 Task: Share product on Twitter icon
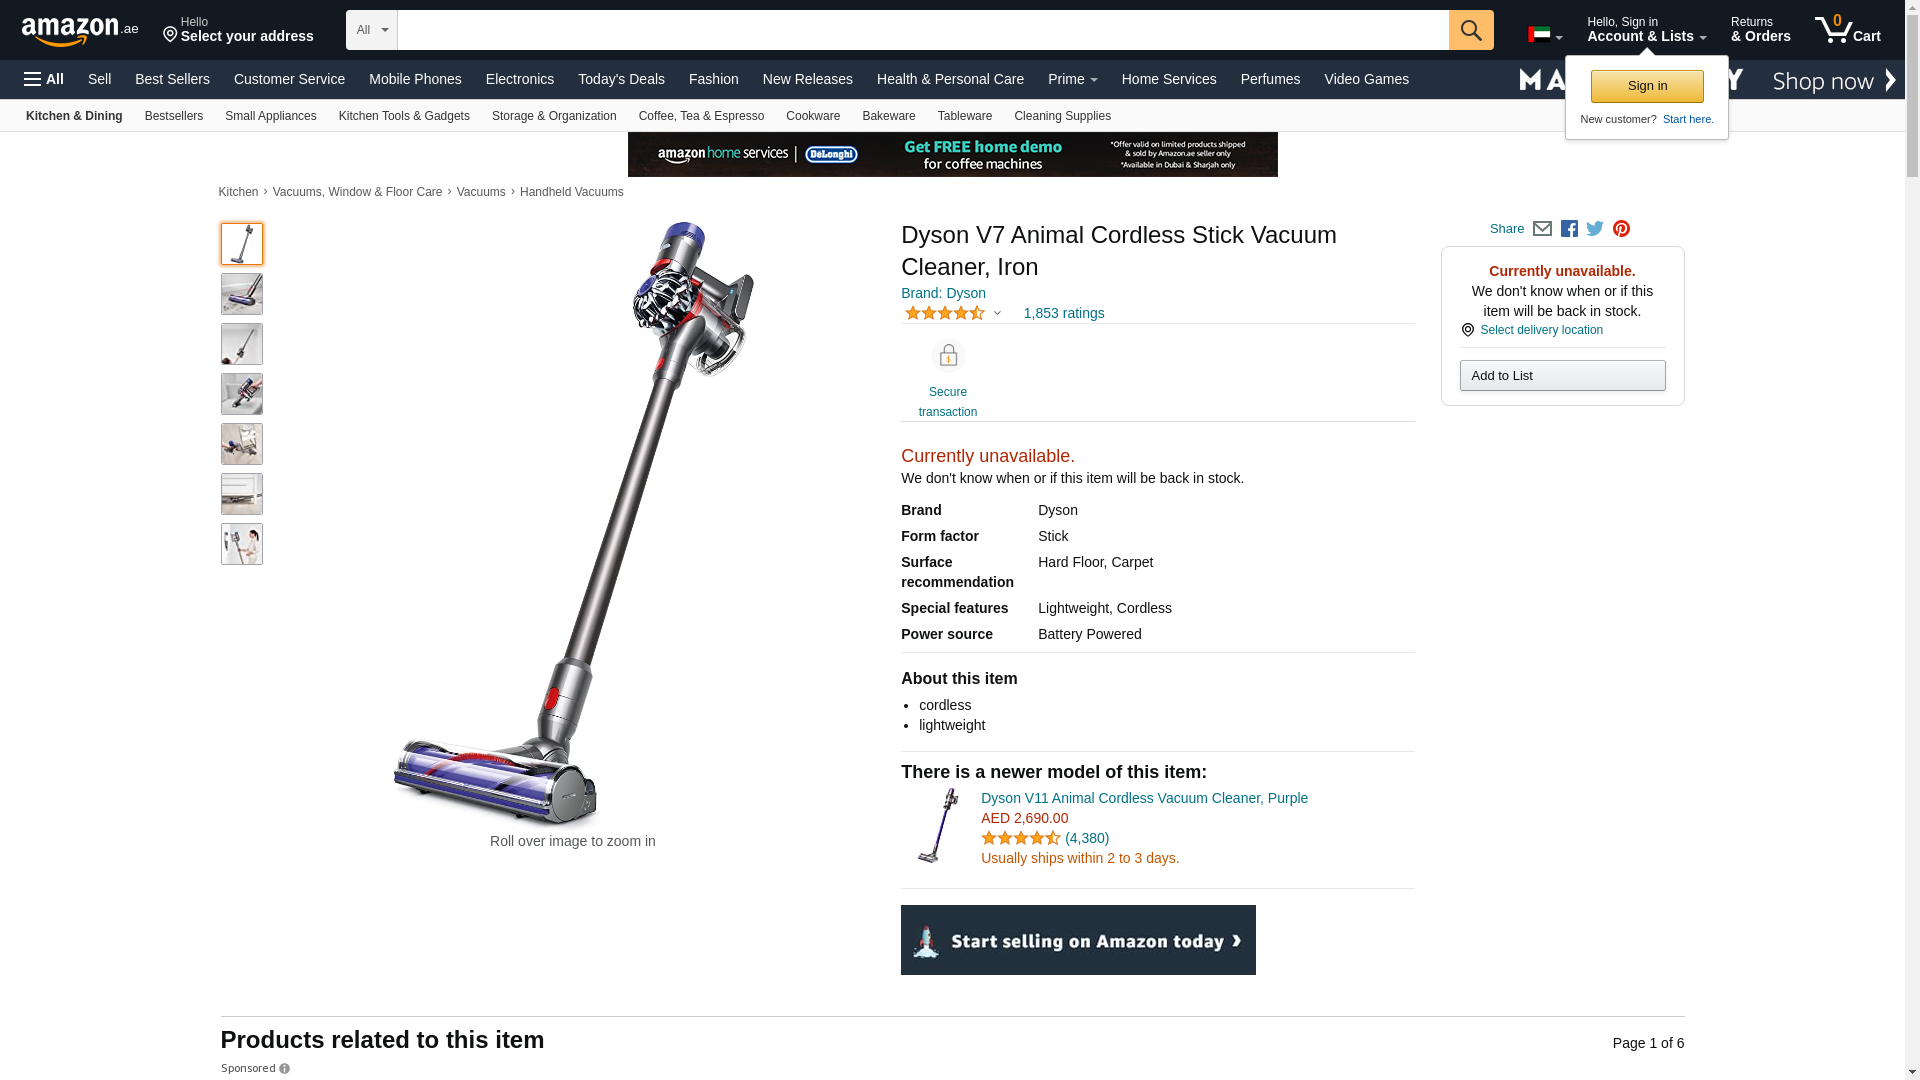1595,229
